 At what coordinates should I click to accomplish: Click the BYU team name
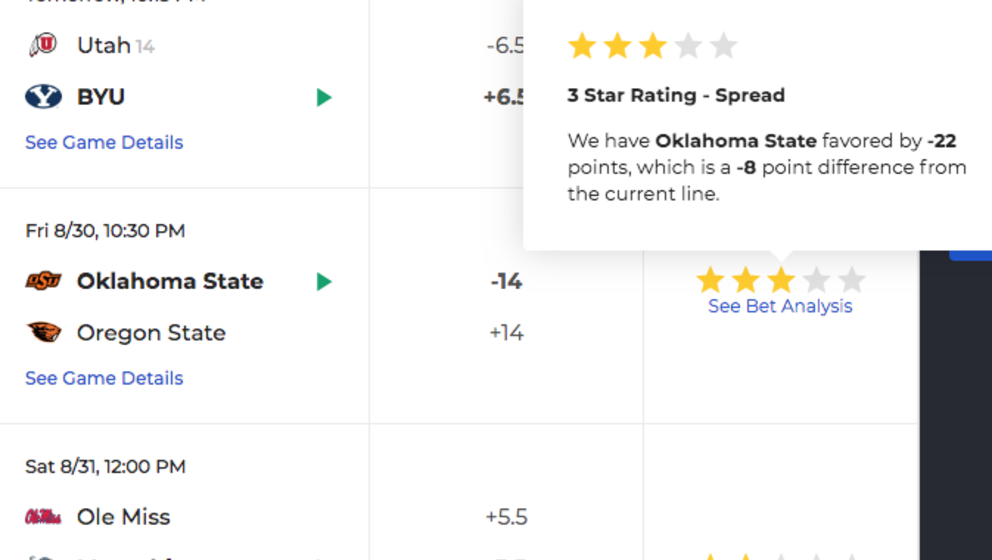point(101,97)
